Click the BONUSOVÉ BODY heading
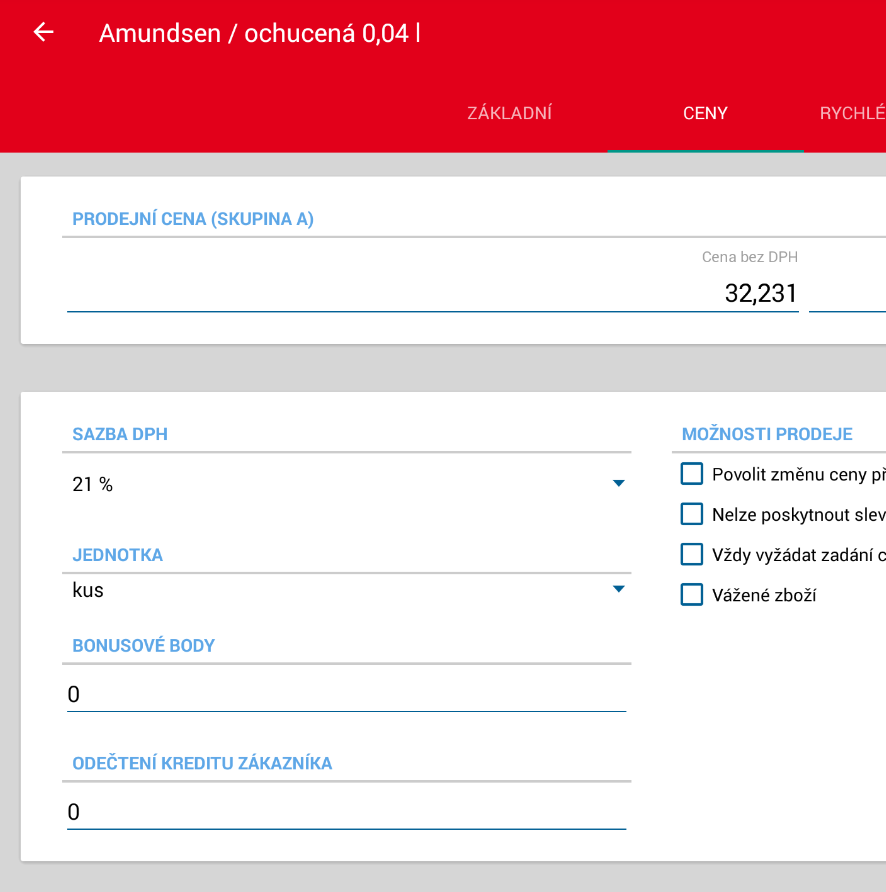 click(x=143, y=646)
